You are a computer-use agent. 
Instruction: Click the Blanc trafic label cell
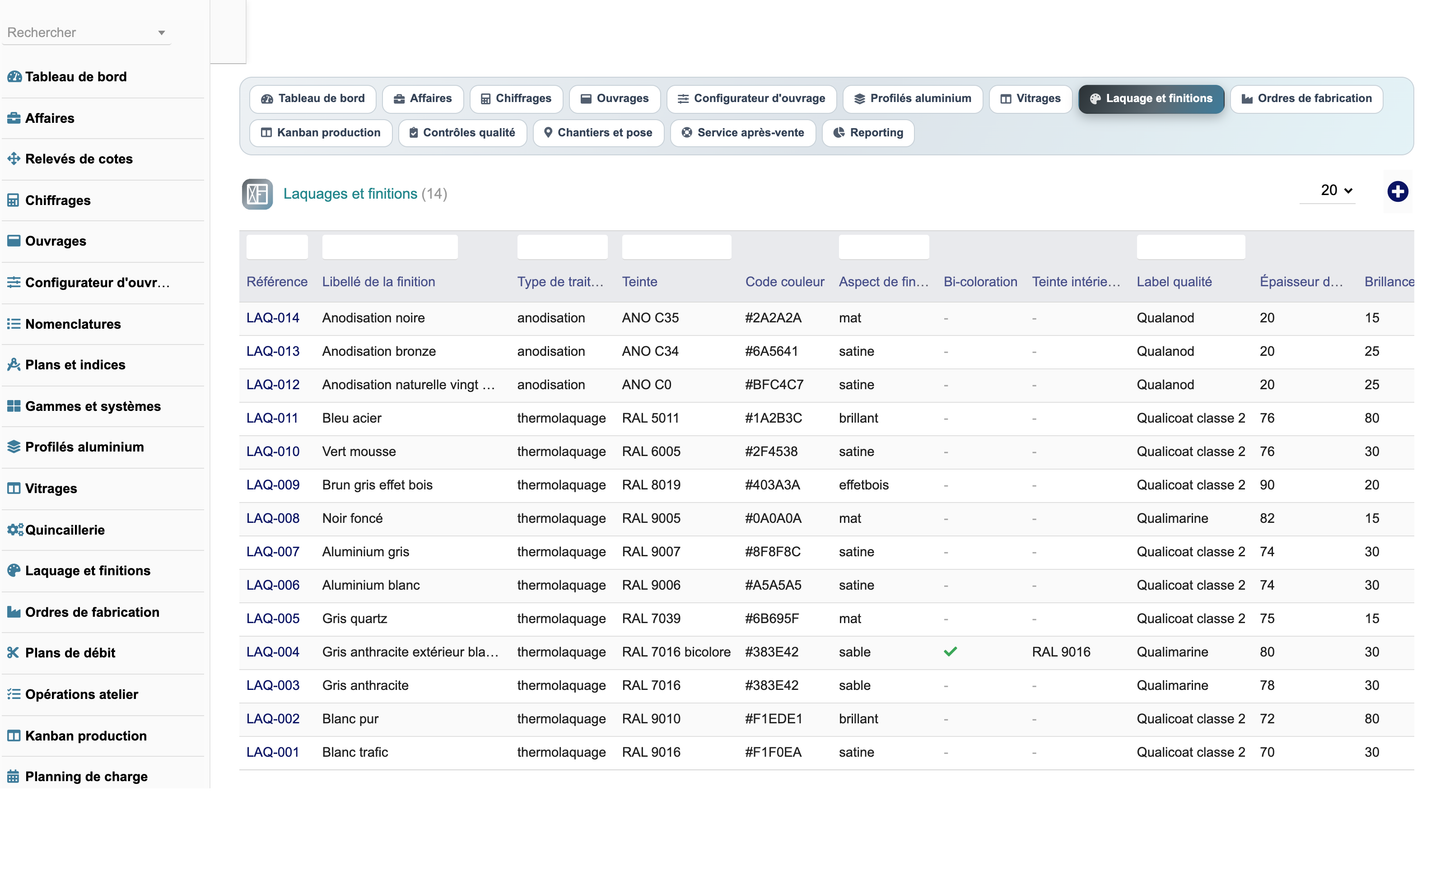[x=355, y=753]
